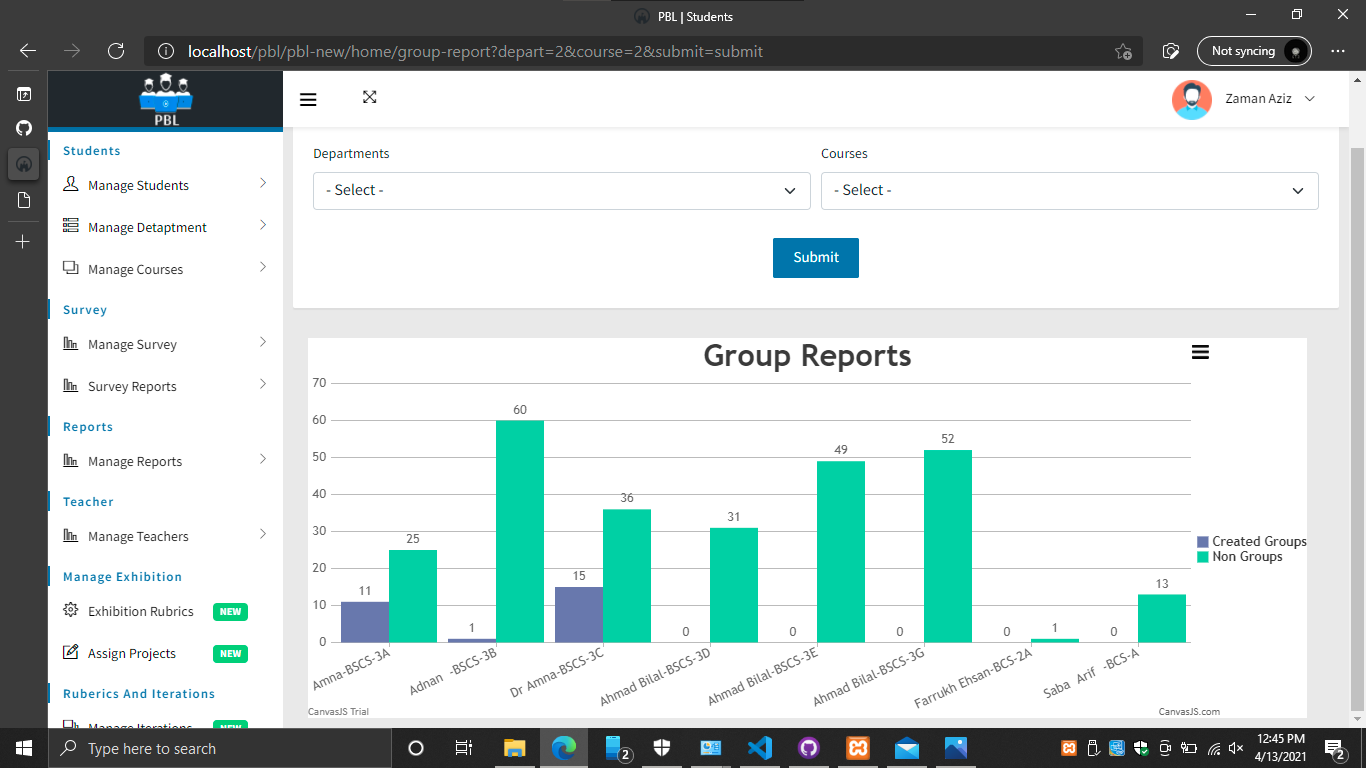This screenshot has width=1366, height=768.
Task: Click the Exhibition Rubrics gear icon
Action: pos(70,611)
